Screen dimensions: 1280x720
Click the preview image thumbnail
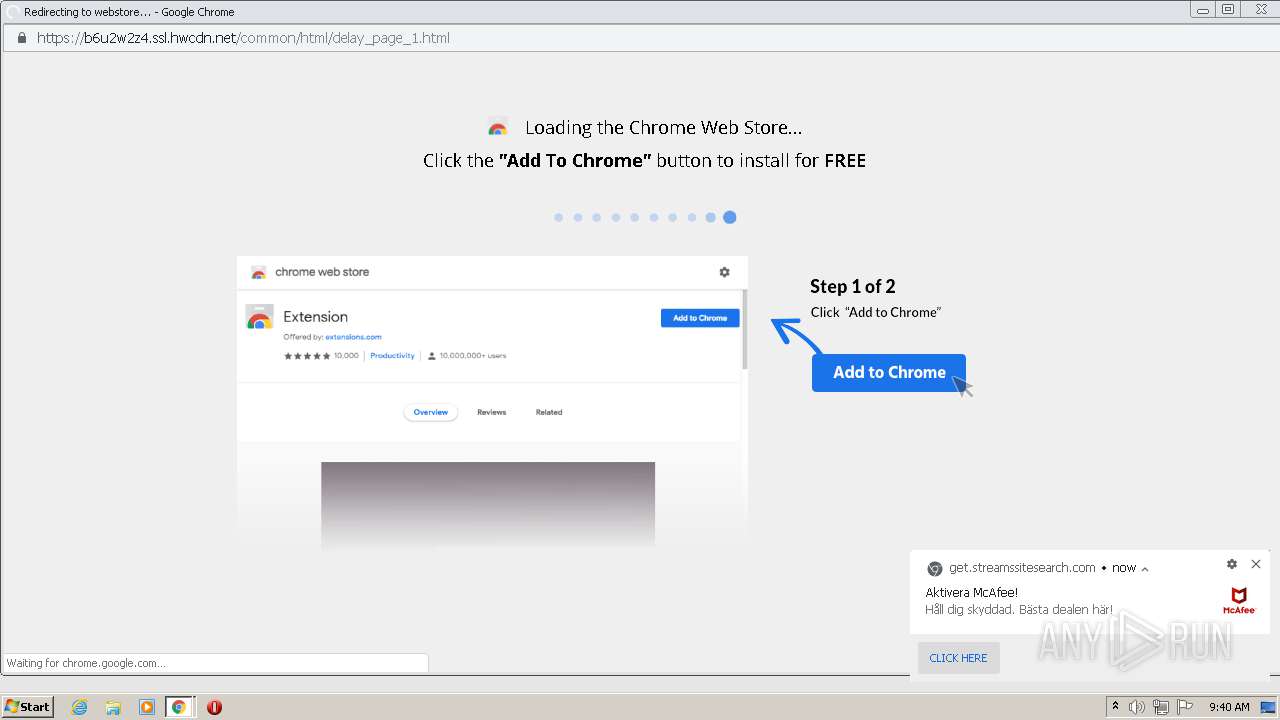(488, 505)
